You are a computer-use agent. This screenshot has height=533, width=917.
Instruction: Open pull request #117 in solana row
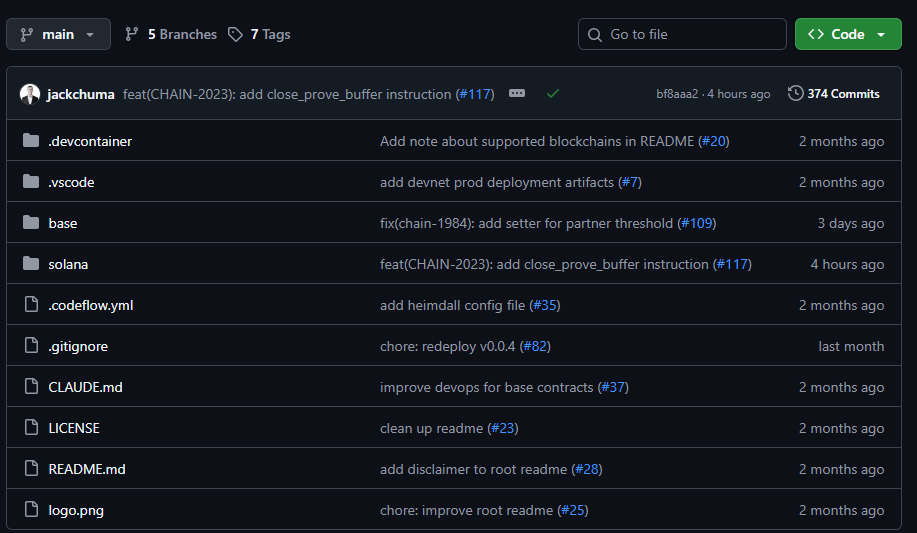(732, 264)
